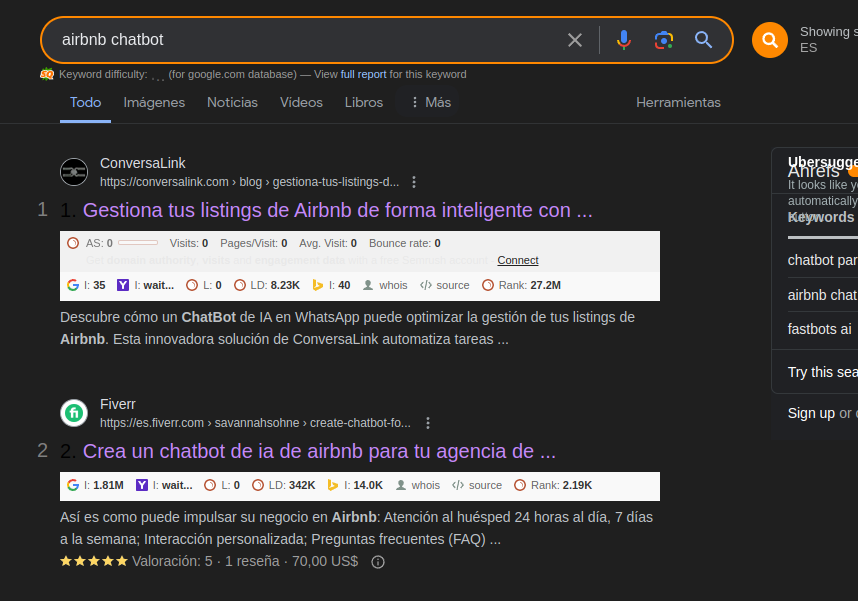
Task: Click the Fiverr site name
Action: 118,404
